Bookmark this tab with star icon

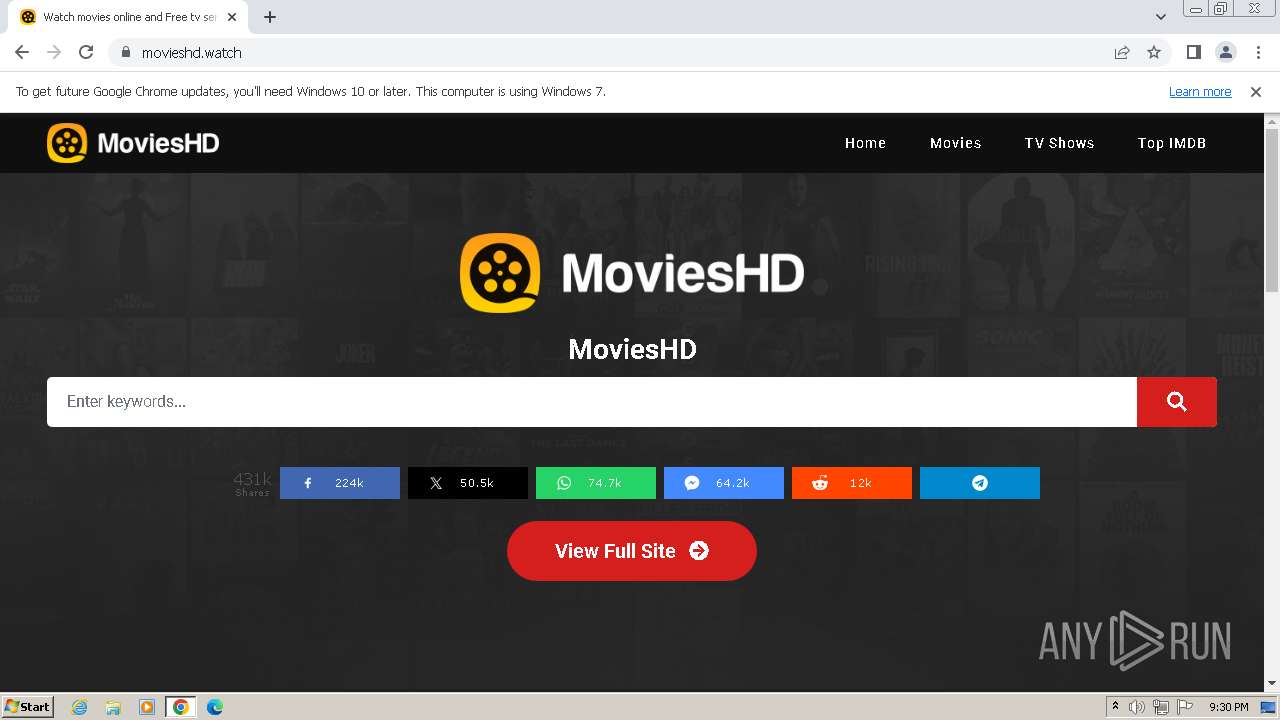click(x=1154, y=52)
